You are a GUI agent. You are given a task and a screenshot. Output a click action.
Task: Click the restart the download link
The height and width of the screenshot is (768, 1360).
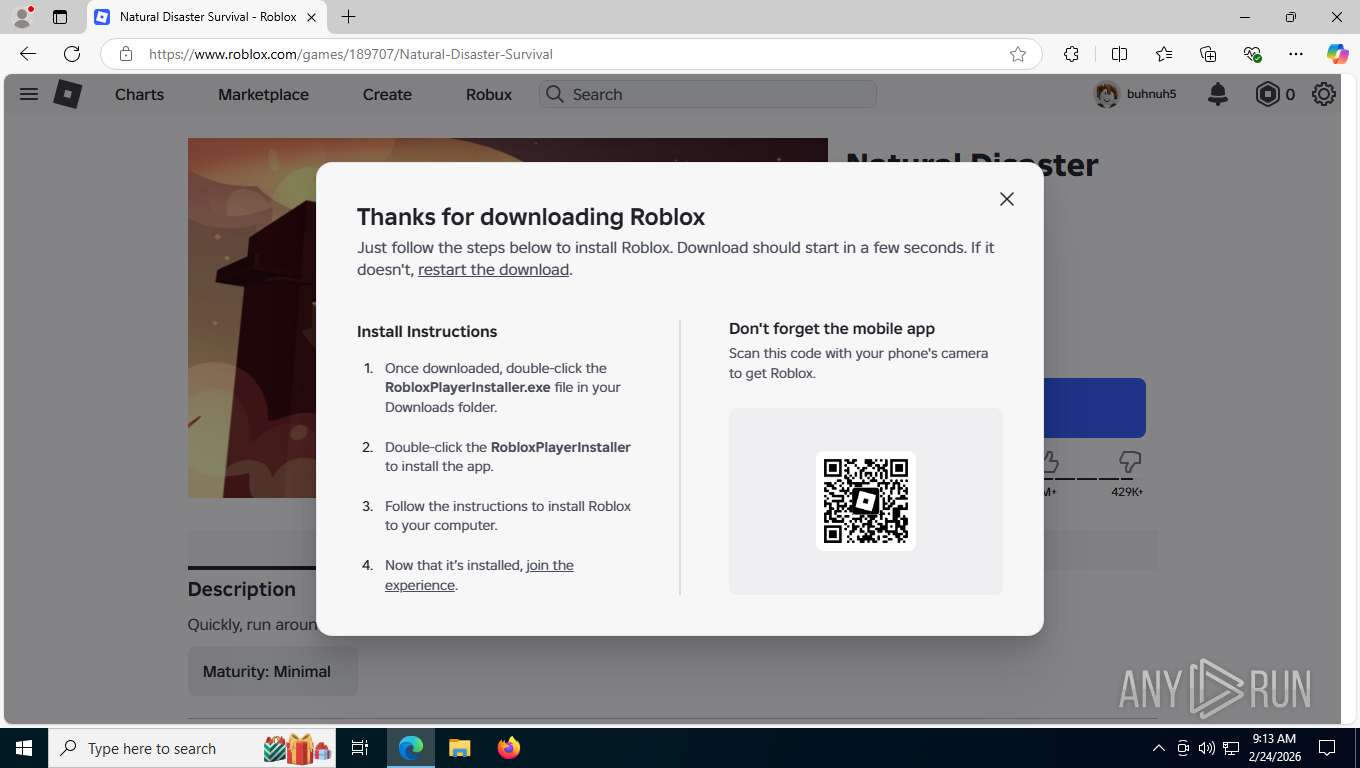coord(493,269)
